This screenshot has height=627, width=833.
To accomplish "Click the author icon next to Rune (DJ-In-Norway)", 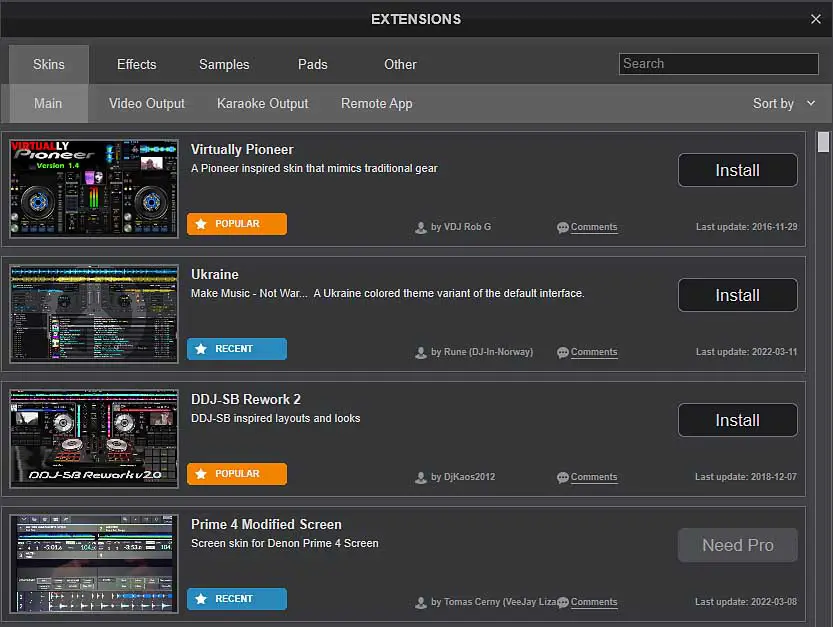I will coord(421,352).
